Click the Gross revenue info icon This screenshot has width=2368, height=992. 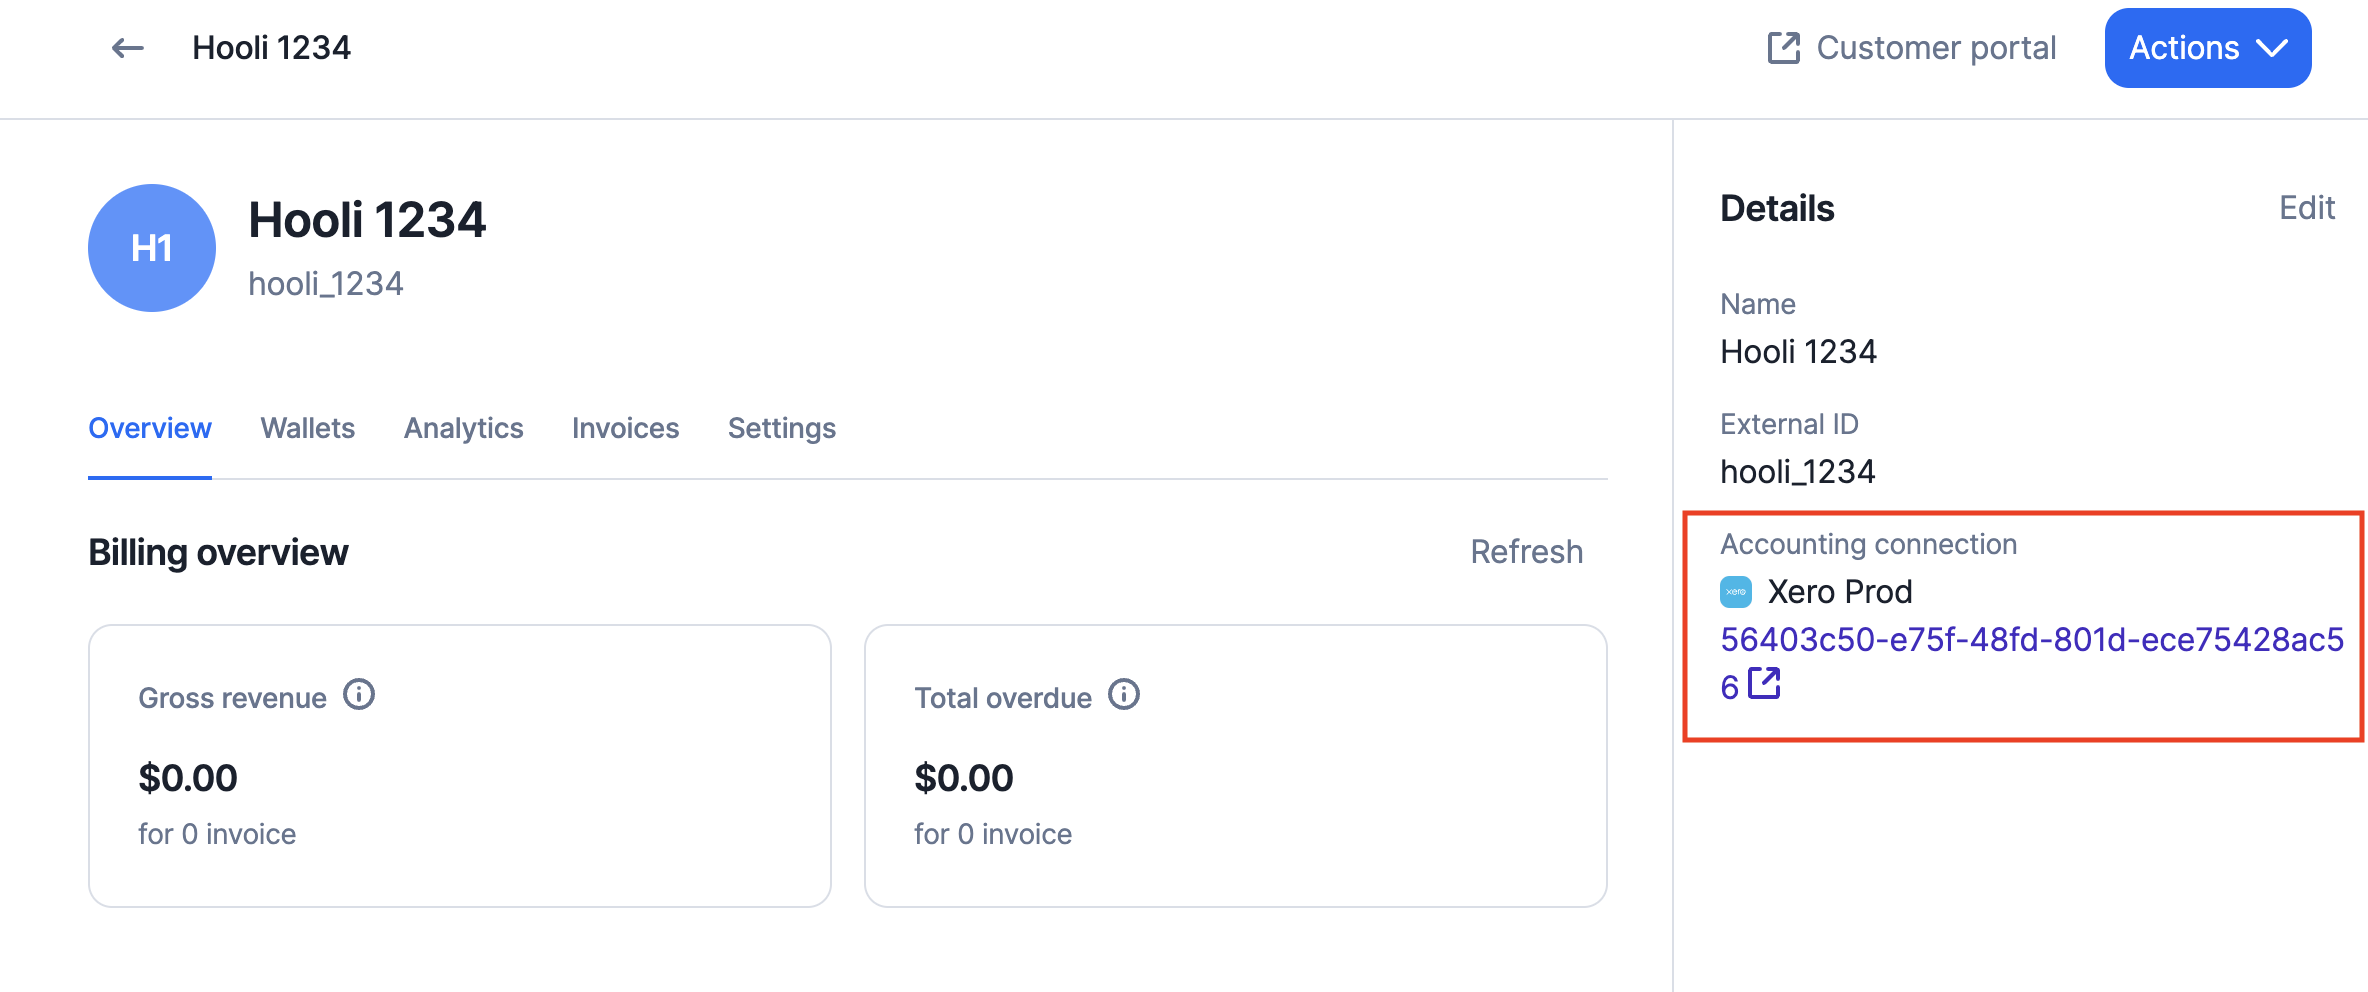(359, 695)
